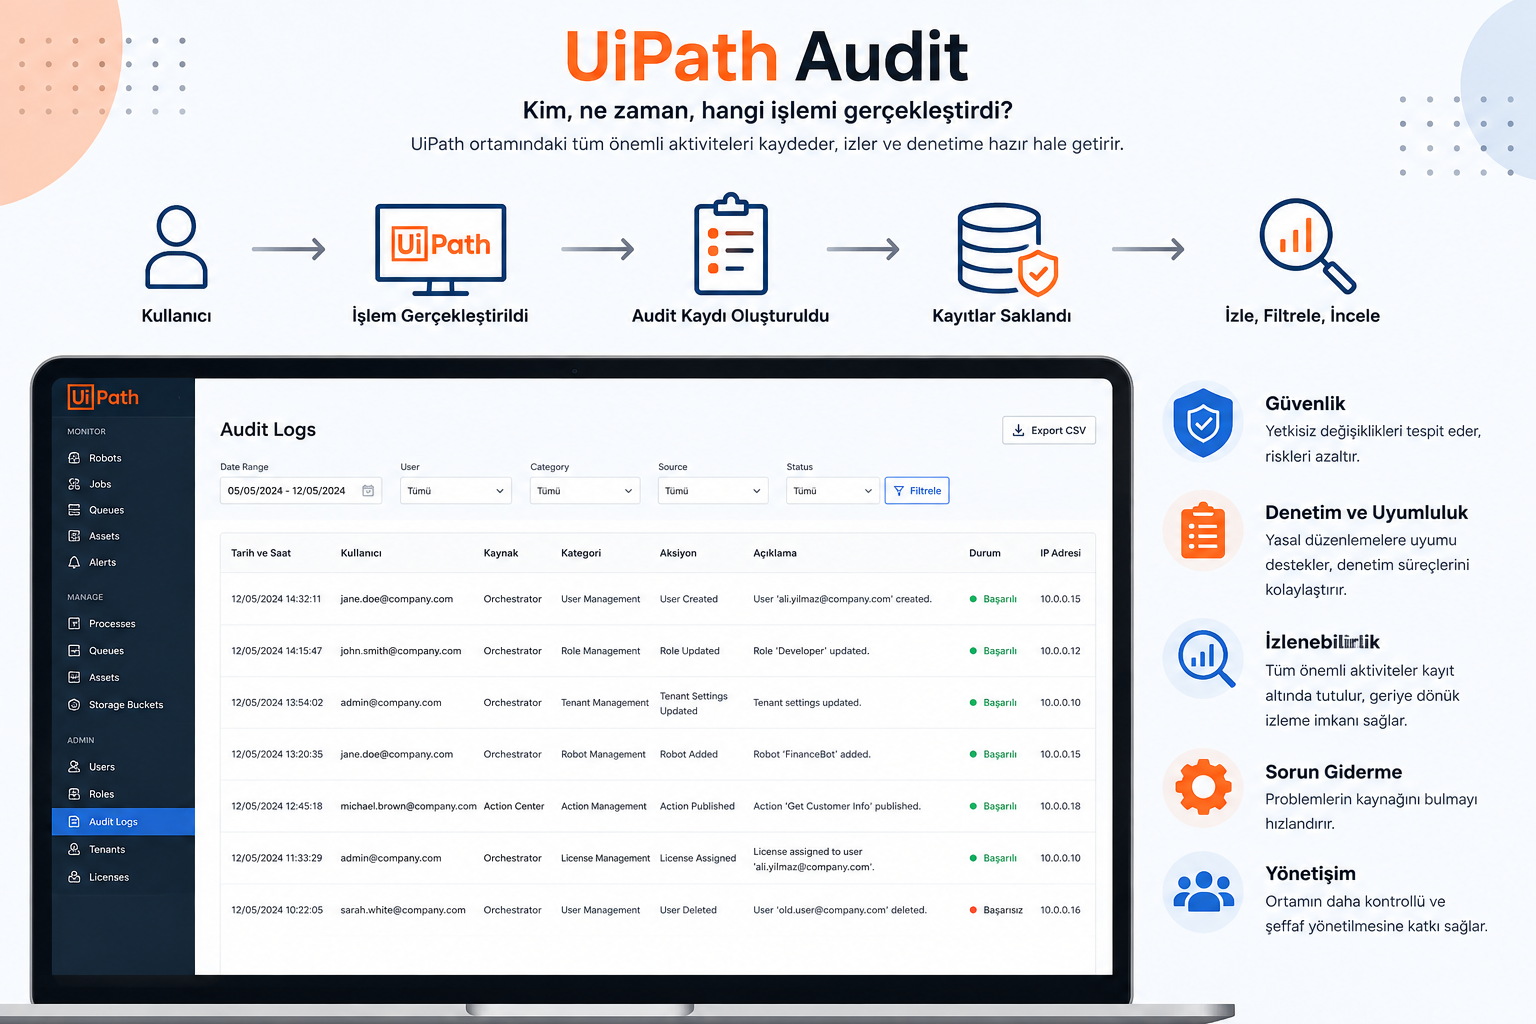Open Assets under the MONITOR section
Screen dimensions: 1536x1024
click(104, 536)
